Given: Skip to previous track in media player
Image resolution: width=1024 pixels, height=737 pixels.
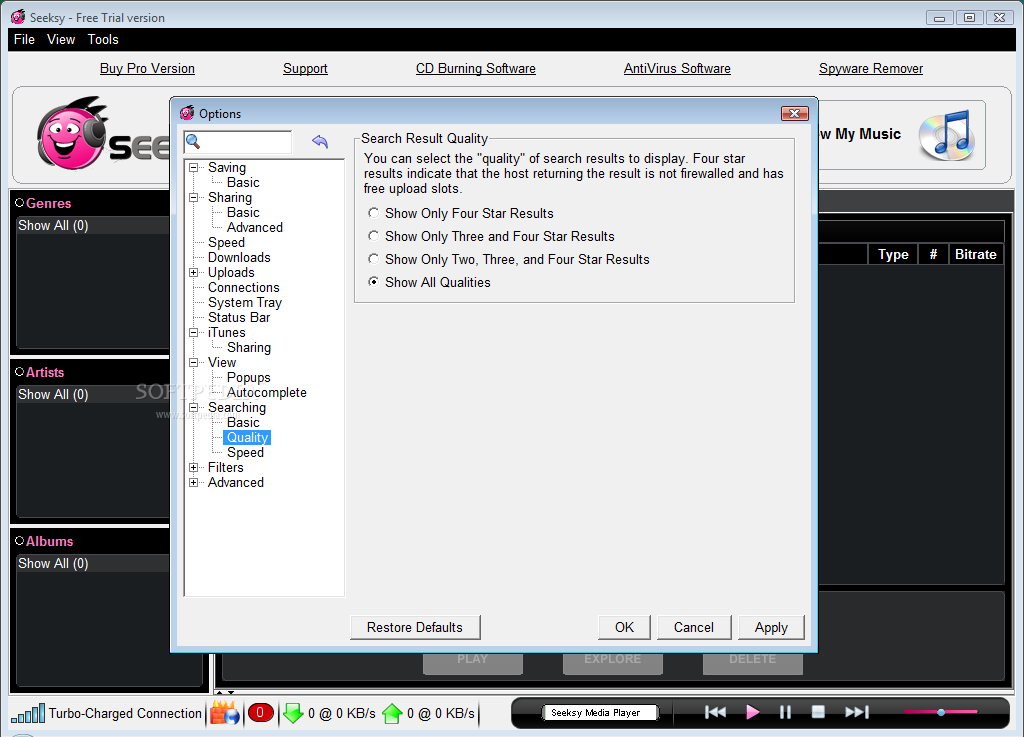Looking at the screenshot, I should click(715, 712).
